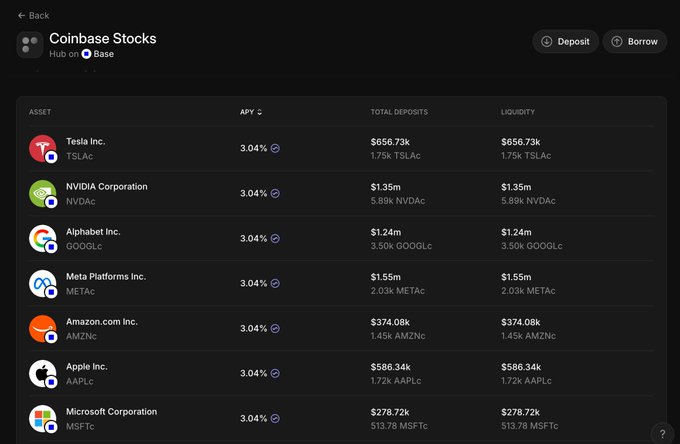Click Alphabet's 3.50k GOOGLc liquidity amount
Image resolution: width=680 pixels, height=444 pixels.
pos(532,246)
